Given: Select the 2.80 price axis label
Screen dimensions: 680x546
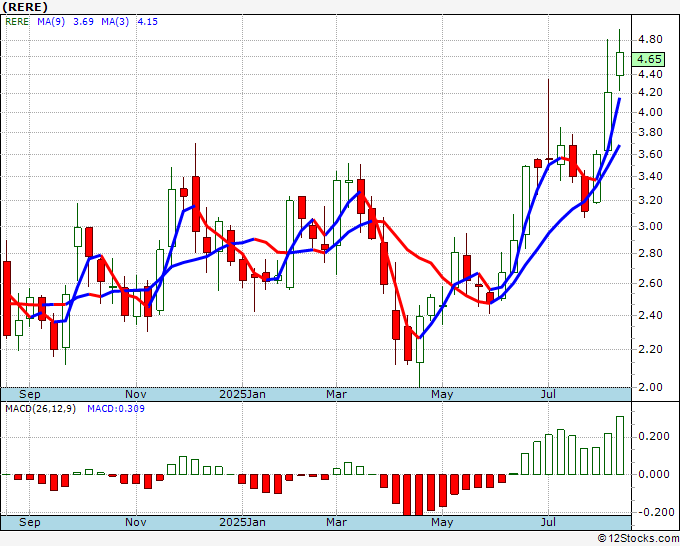Looking at the screenshot, I should tap(650, 253).
